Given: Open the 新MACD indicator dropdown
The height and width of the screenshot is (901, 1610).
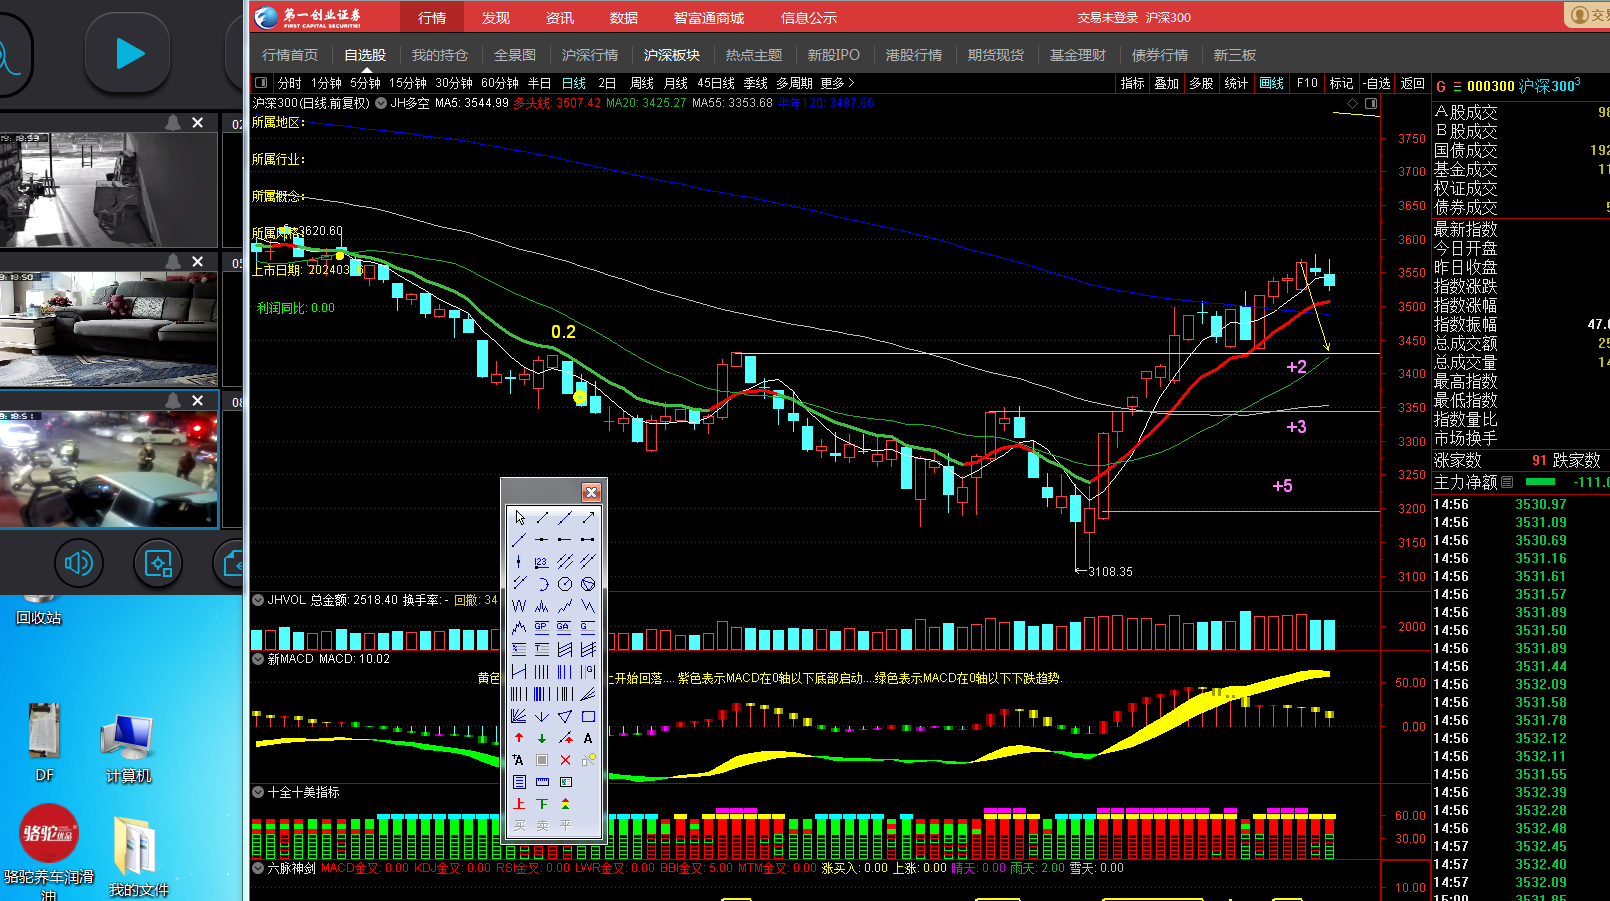Looking at the screenshot, I should pos(258,659).
